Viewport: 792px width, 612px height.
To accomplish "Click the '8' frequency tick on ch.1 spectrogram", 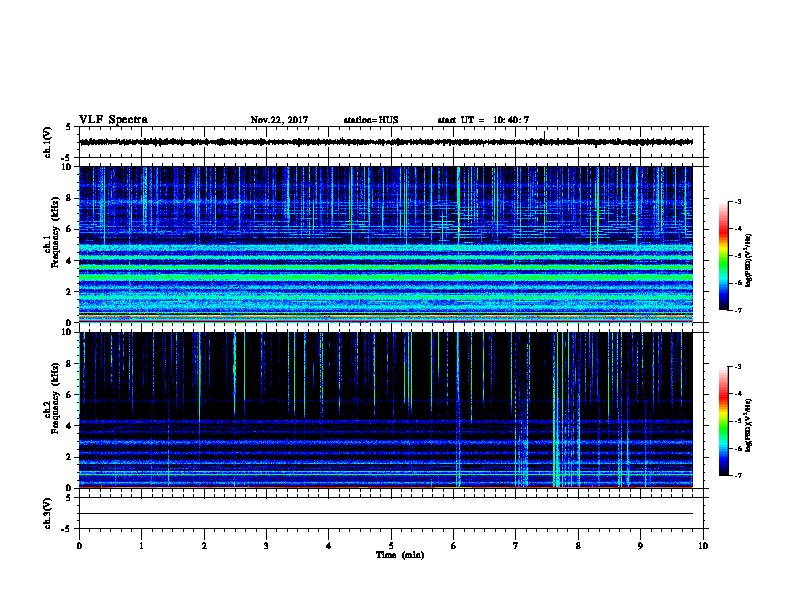I will click(70, 198).
